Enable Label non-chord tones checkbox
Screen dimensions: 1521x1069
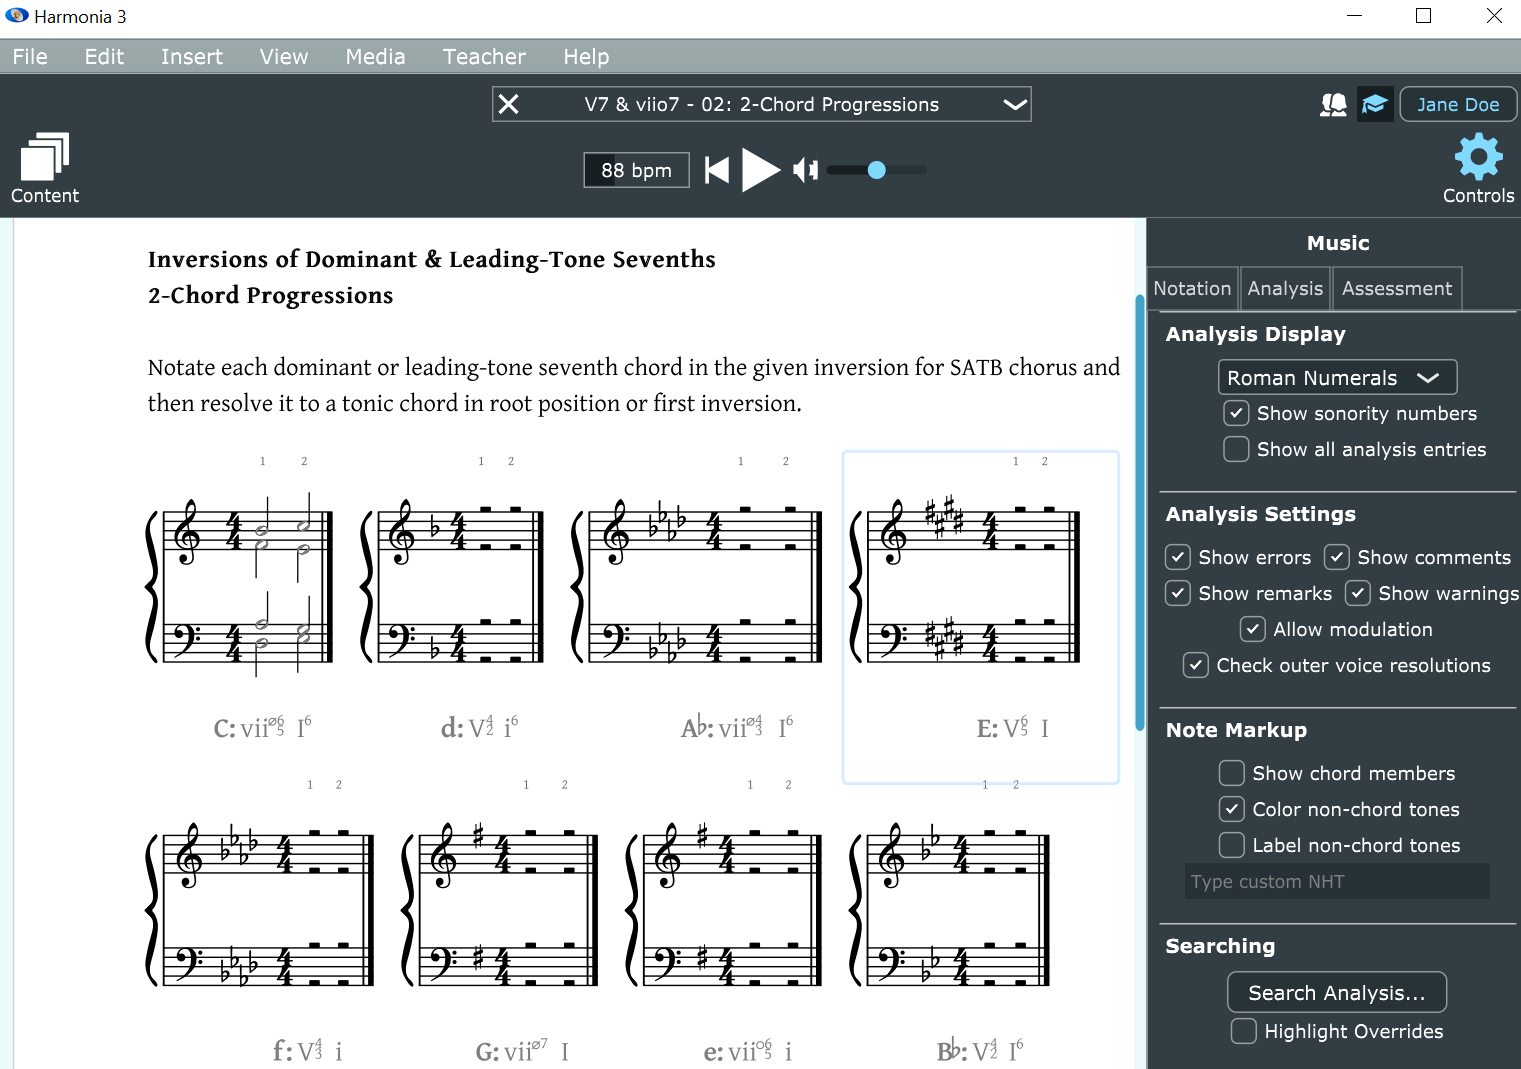tap(1232, 845)
